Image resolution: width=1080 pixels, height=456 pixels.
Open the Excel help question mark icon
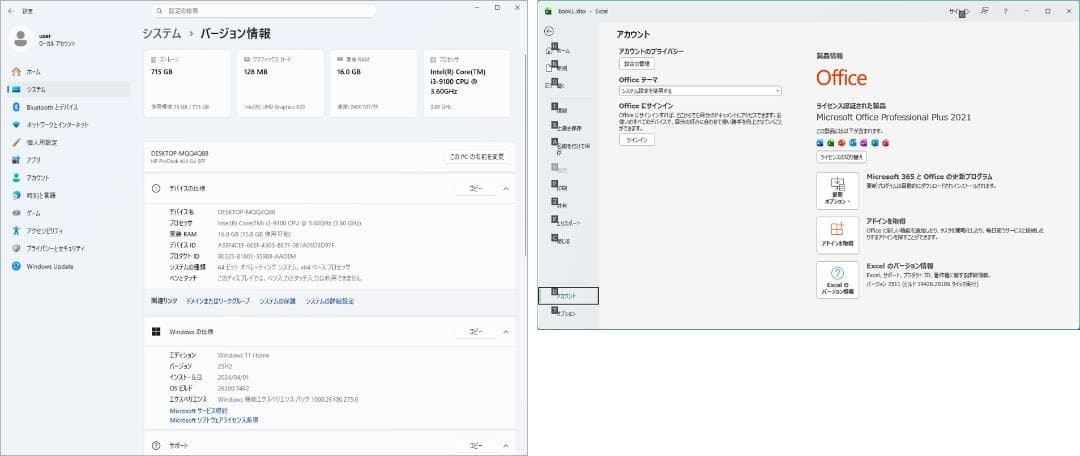tap(1005, 11)
